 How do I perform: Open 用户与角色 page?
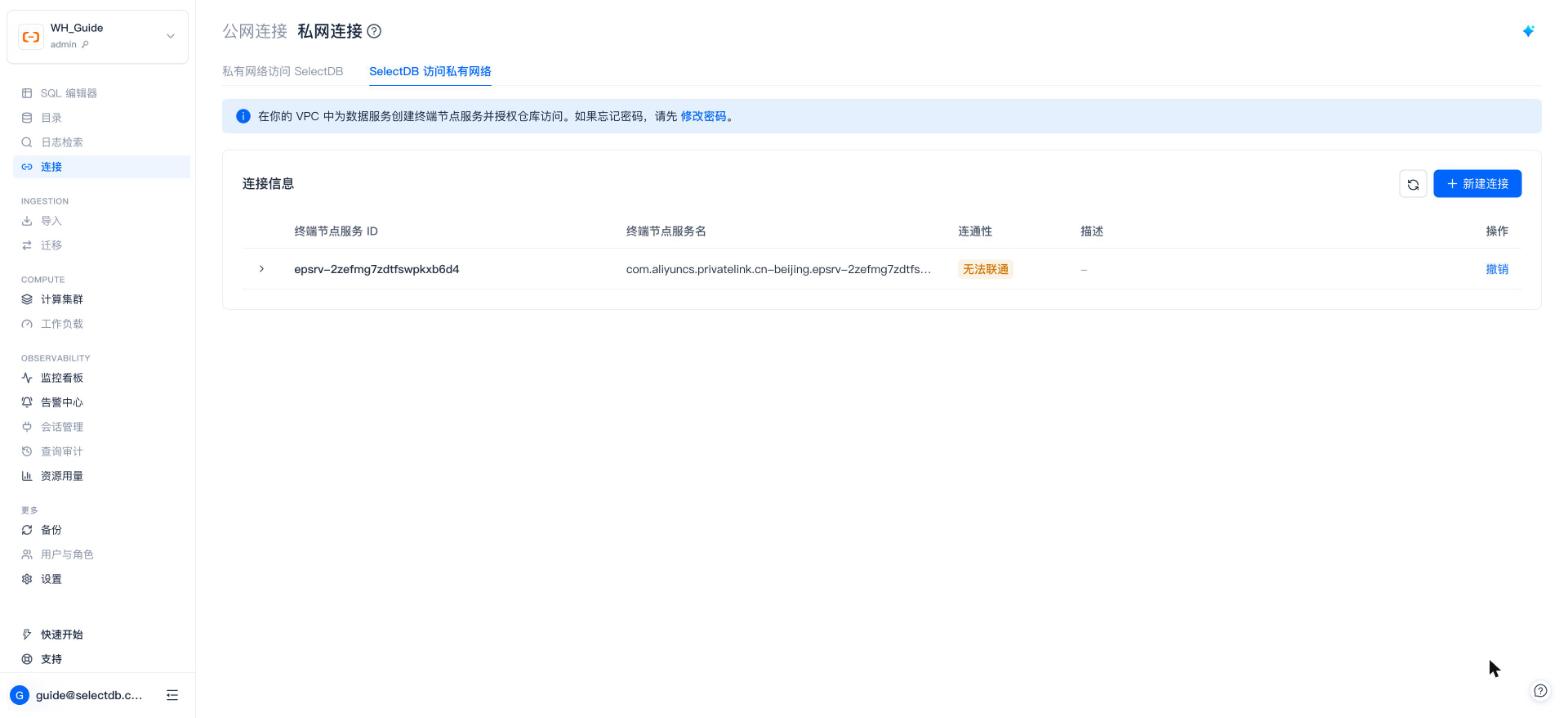pos(66,554)
